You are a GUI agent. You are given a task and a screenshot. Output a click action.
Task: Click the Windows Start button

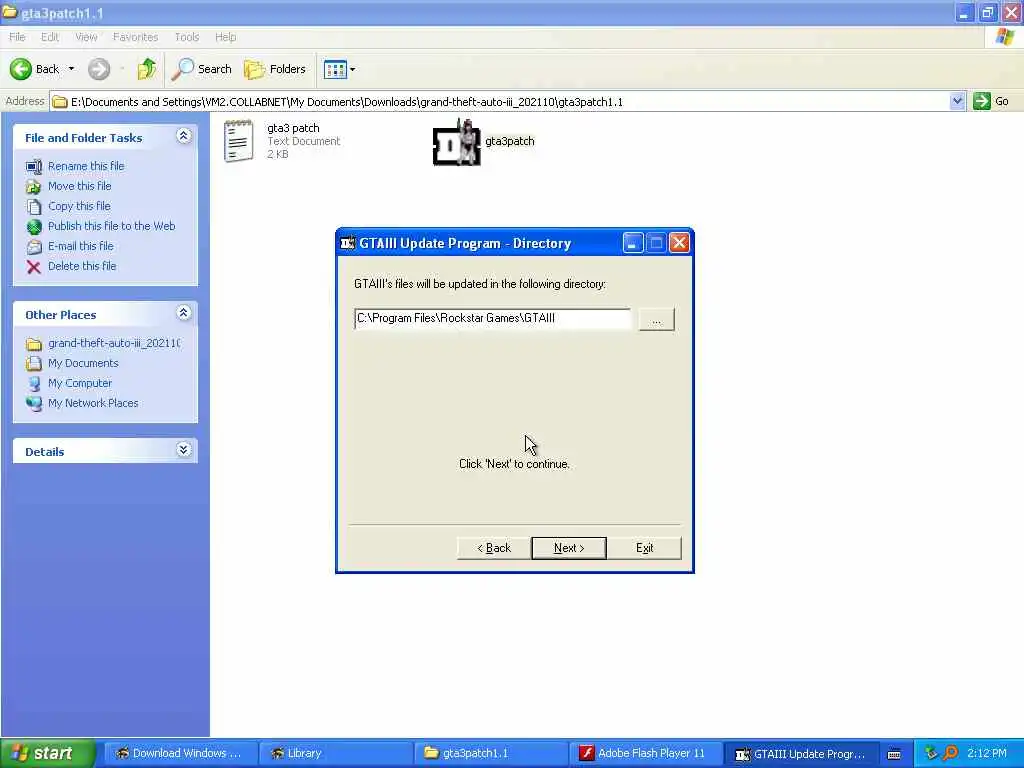coord(47,753)
